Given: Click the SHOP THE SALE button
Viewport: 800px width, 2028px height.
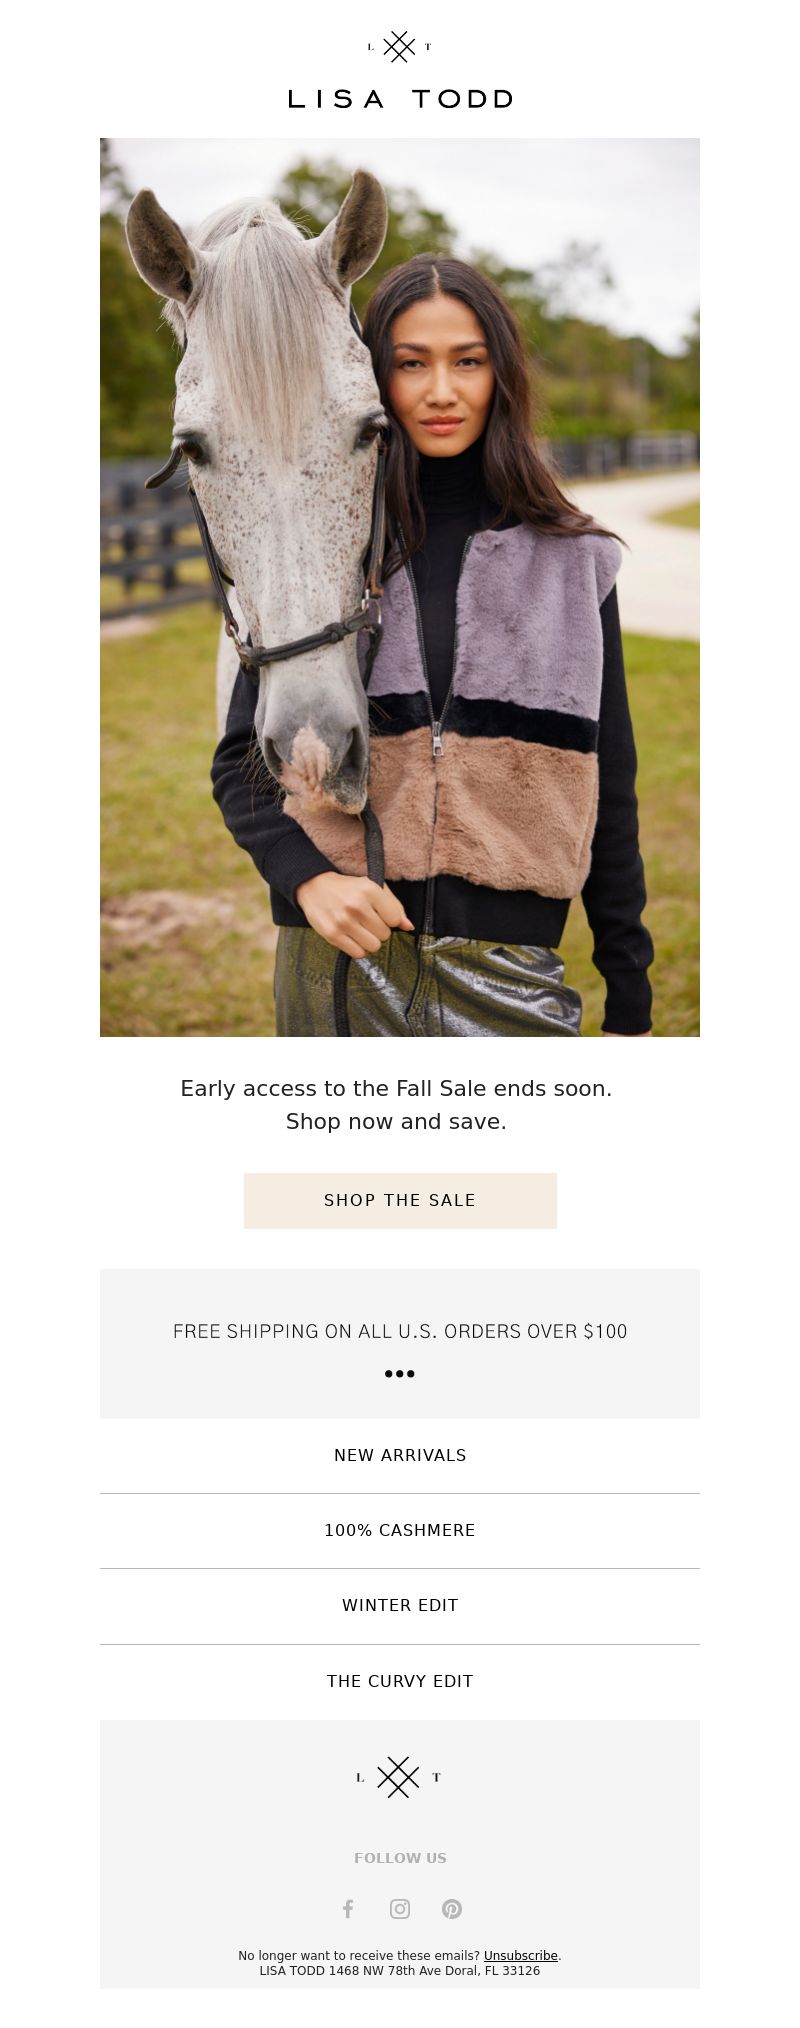Looking at the screenshot, I should [400, 1200].
